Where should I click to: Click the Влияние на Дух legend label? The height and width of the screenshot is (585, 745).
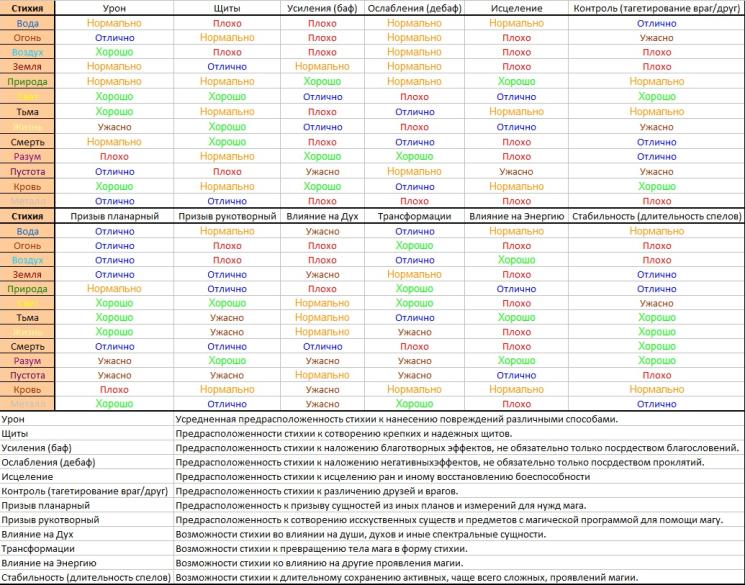coord(38,534)
